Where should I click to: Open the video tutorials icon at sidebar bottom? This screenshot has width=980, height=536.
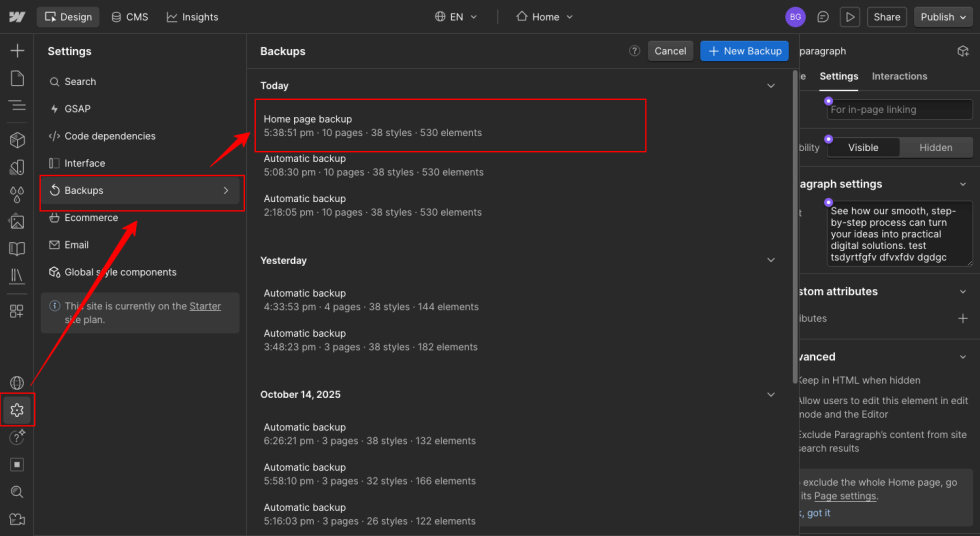point(17,519)
